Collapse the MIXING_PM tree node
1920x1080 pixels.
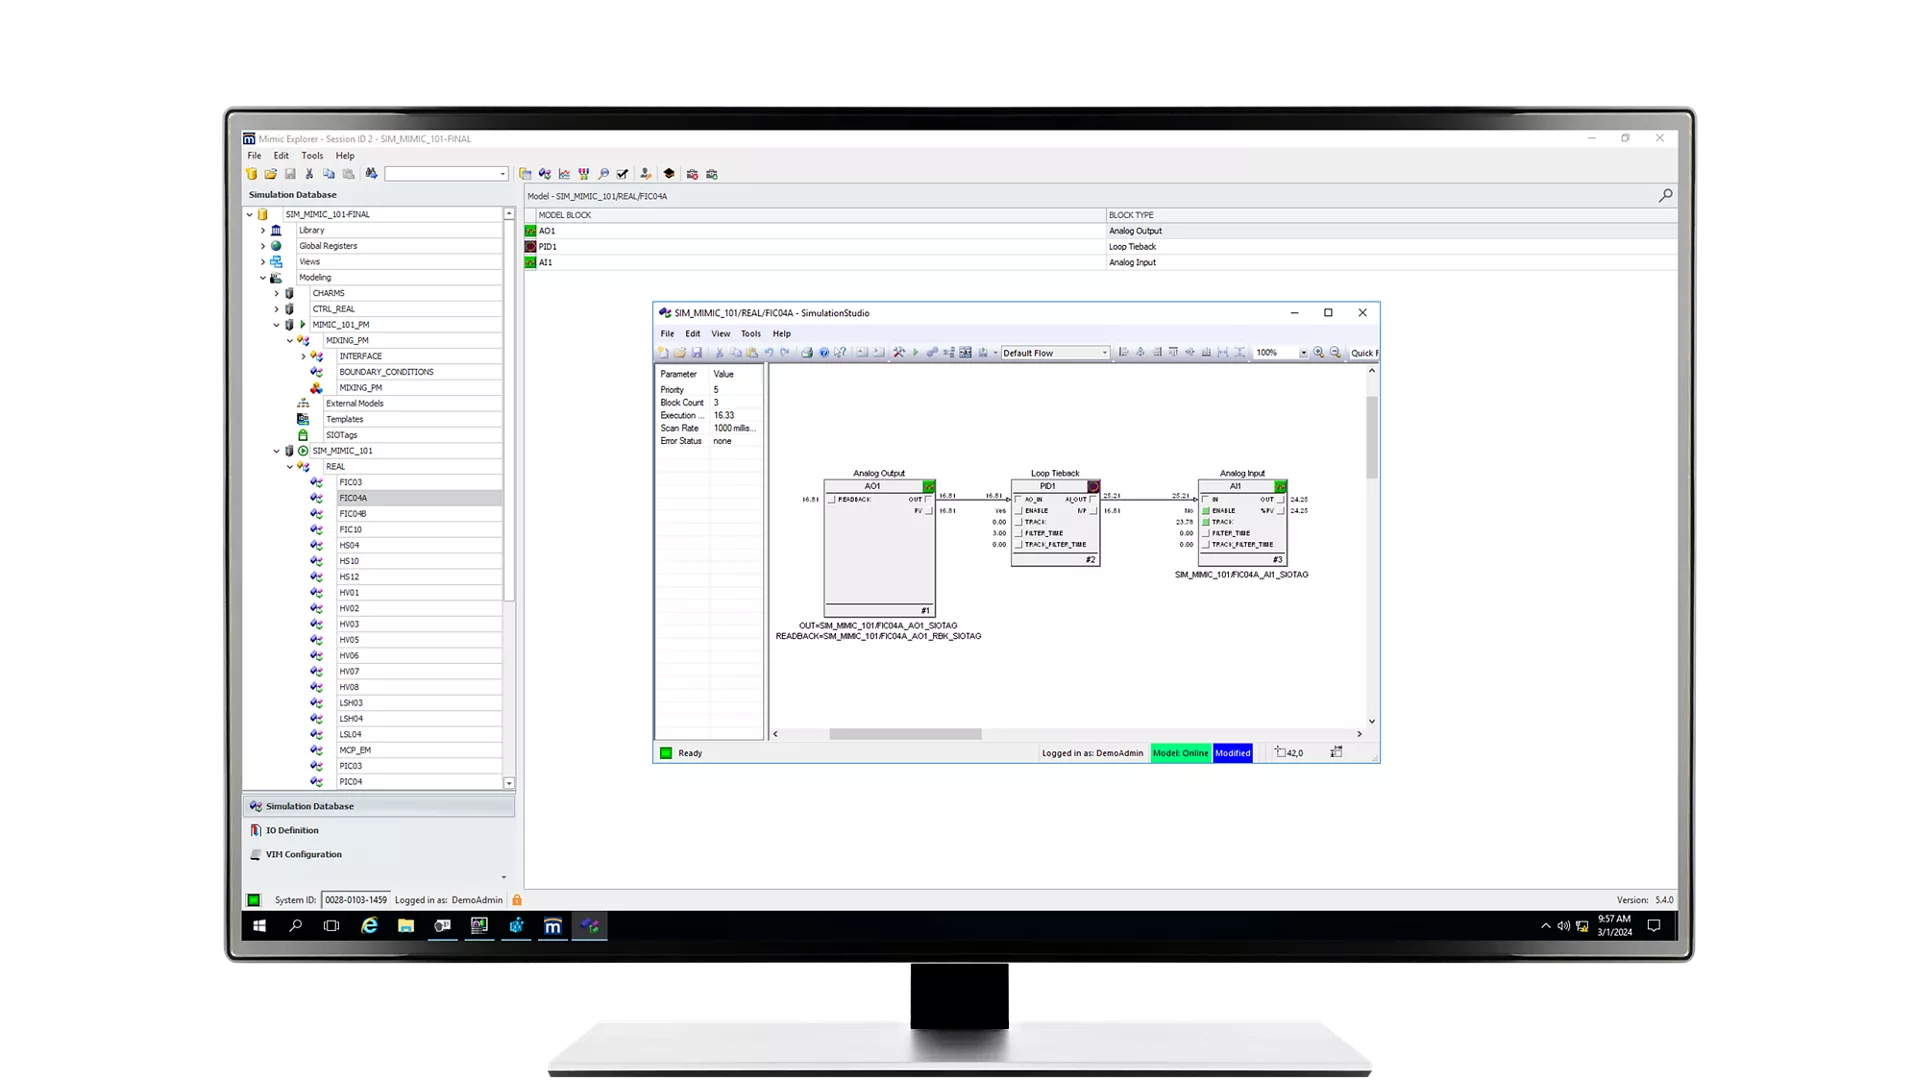[288, 340]
